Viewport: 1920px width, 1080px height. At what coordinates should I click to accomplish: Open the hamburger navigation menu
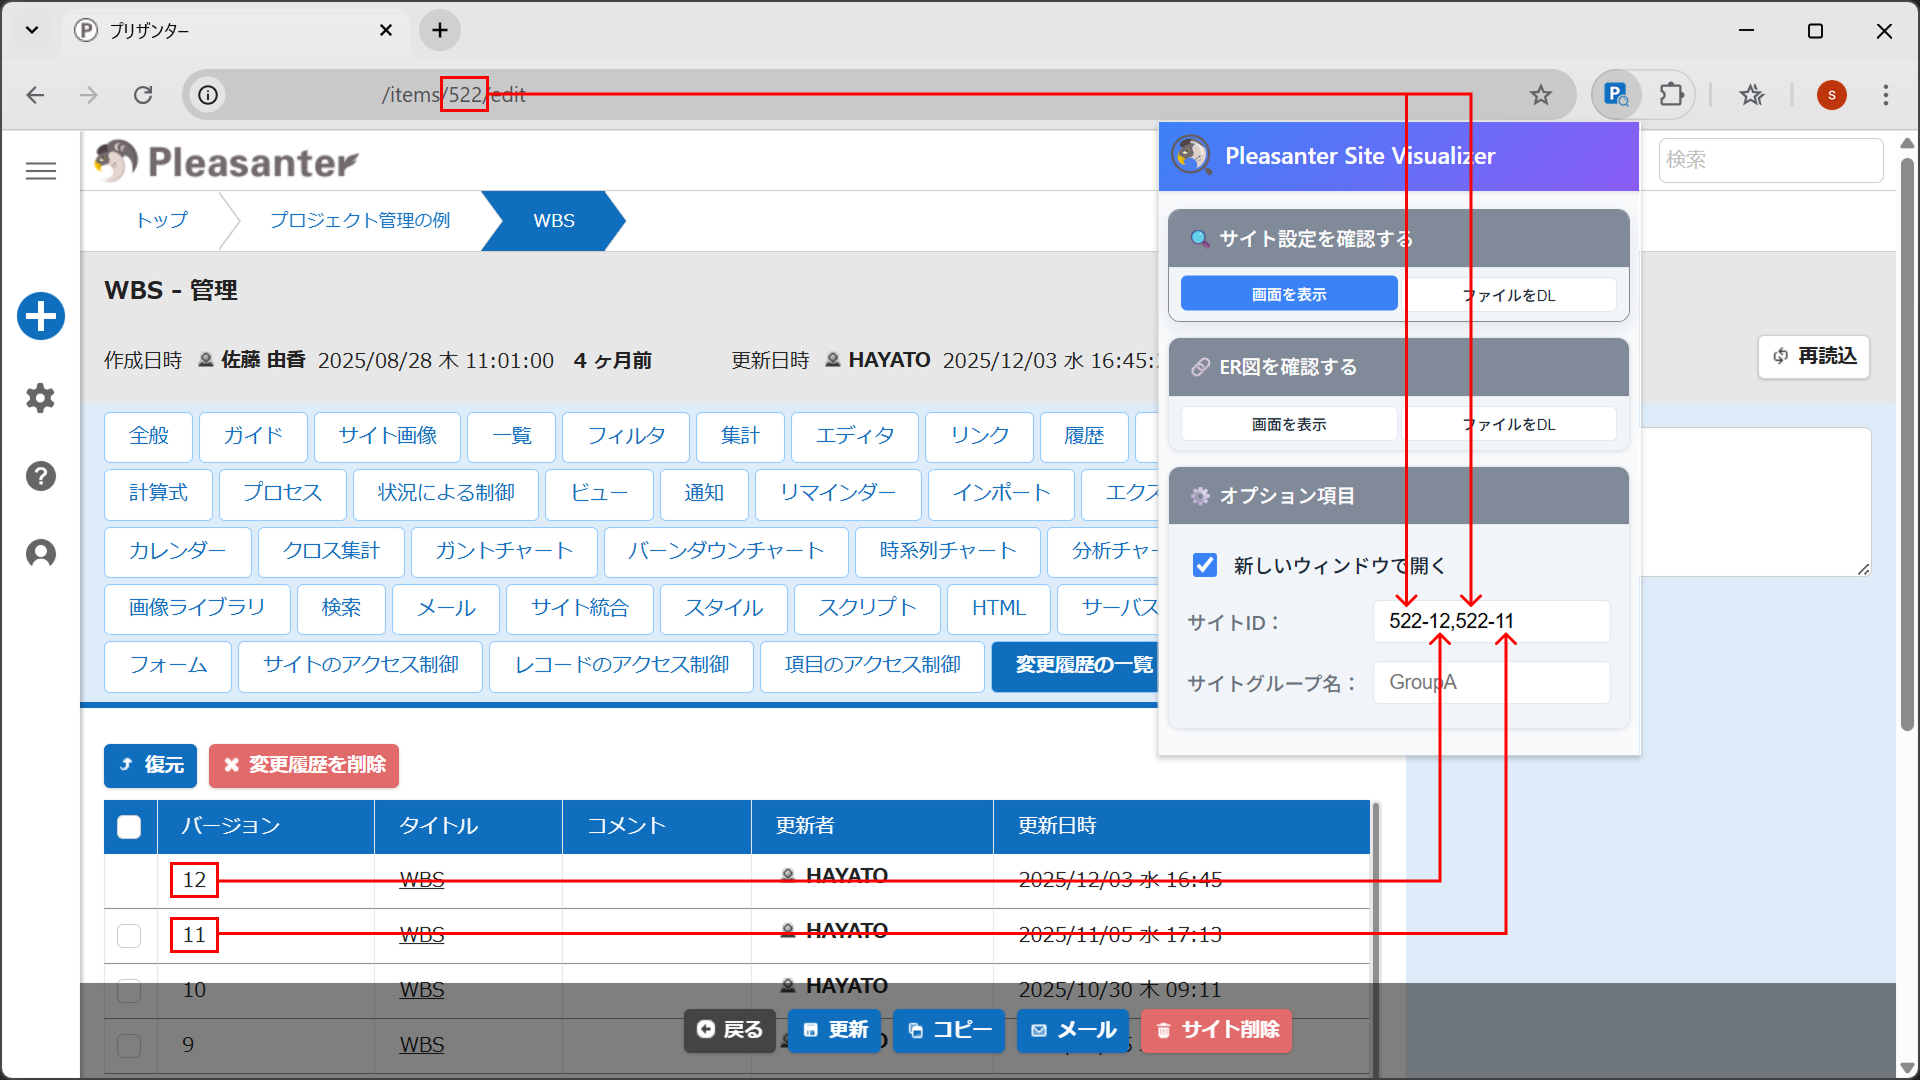(x=41, y=171)
